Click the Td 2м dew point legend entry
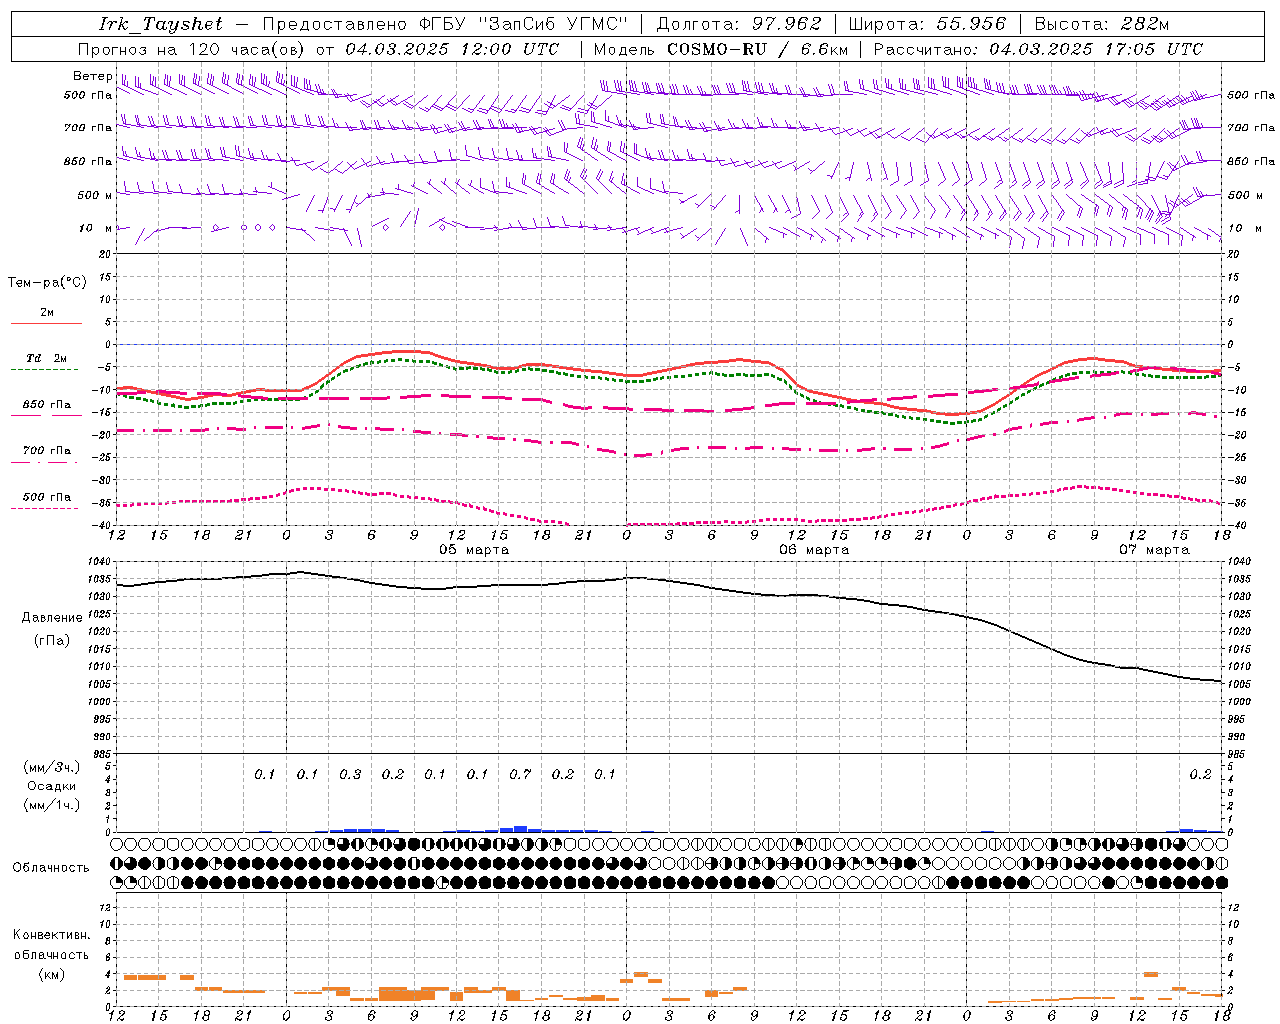The width and height of the screenshot is (1280, 1024). click(x=47, y=358)
